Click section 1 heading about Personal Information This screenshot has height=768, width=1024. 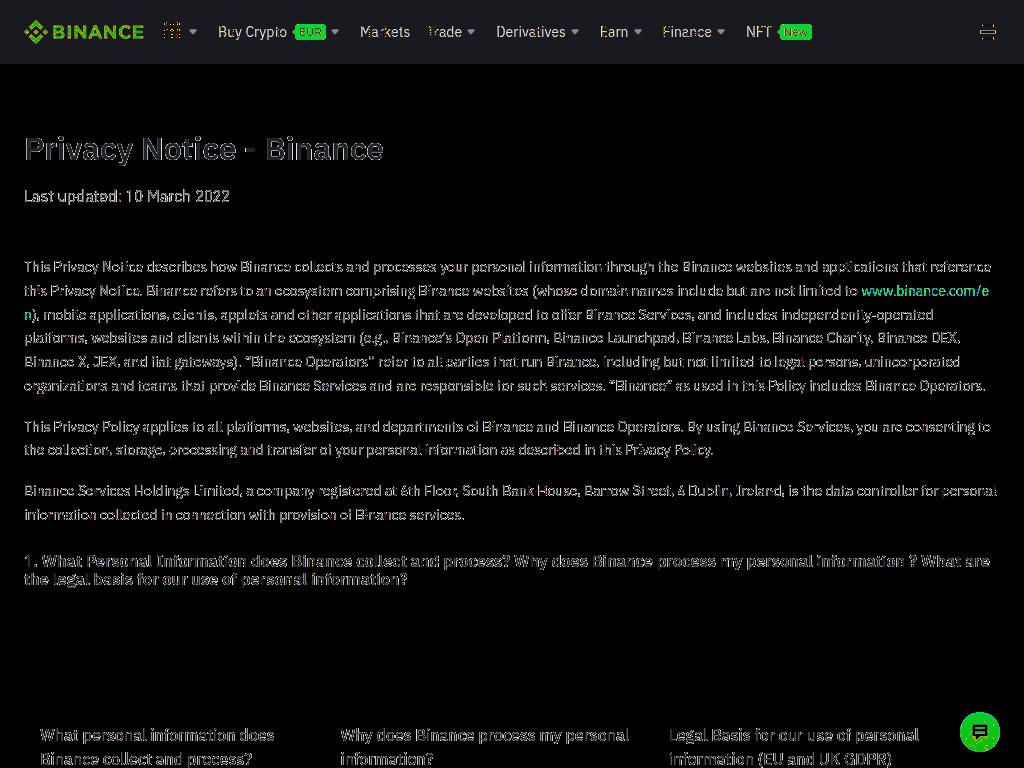[x=507, y=570]
